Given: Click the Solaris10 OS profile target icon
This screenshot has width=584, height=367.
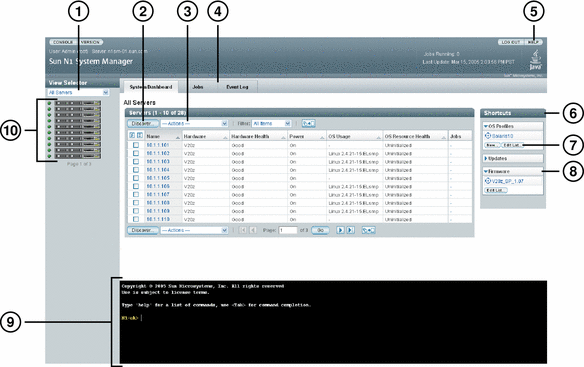Looking at the screenshot, I should [488, 136].
